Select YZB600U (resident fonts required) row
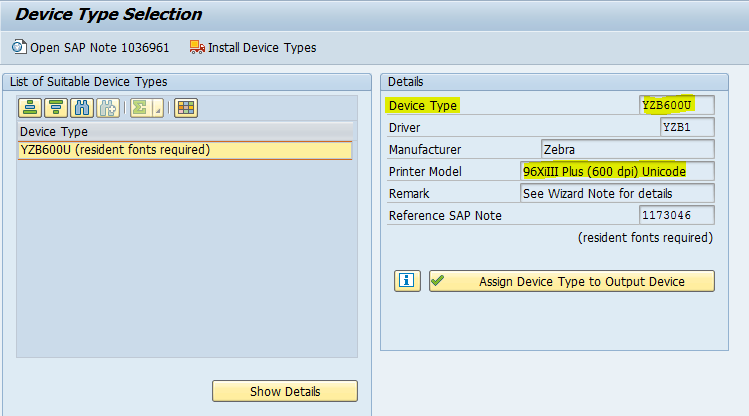749x416 pixels. [x=185, y=150]
